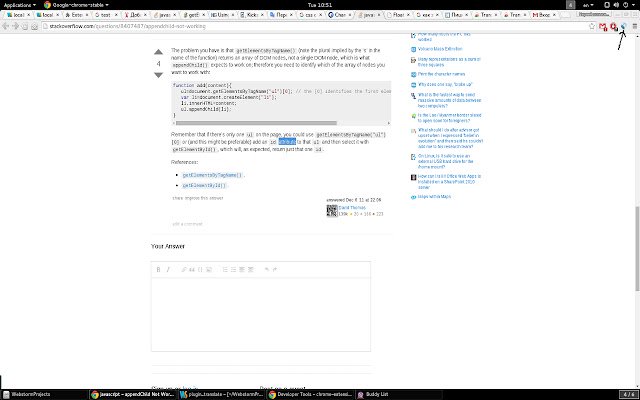Open external USB hard drive Linux question
640x400 pixels.
(x=445, y=161)
